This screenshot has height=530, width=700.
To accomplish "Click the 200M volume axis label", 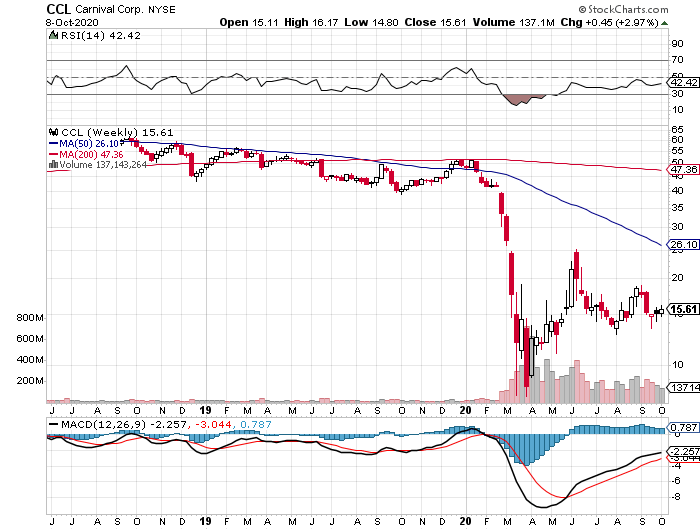I will [x=30, y=381].
